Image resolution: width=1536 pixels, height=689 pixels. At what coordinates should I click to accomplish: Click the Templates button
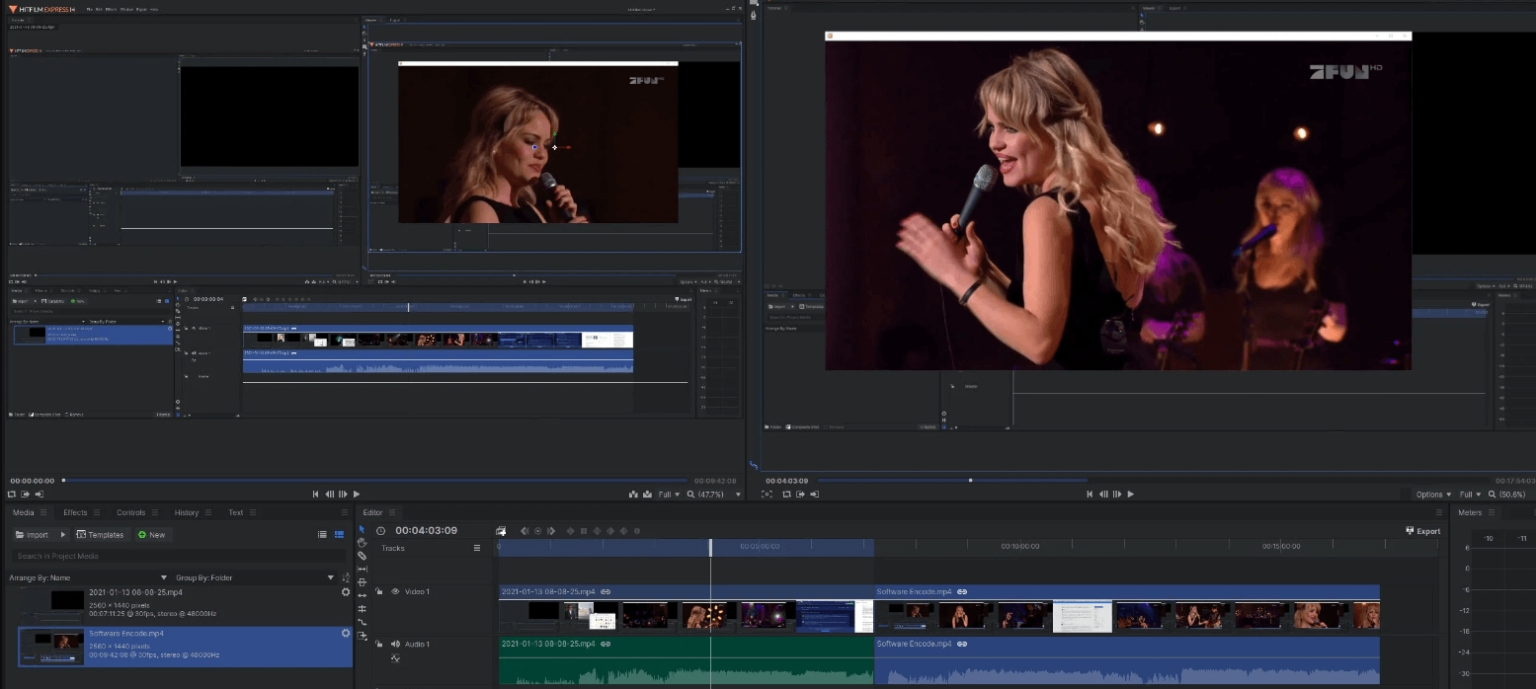coord(100,535)
